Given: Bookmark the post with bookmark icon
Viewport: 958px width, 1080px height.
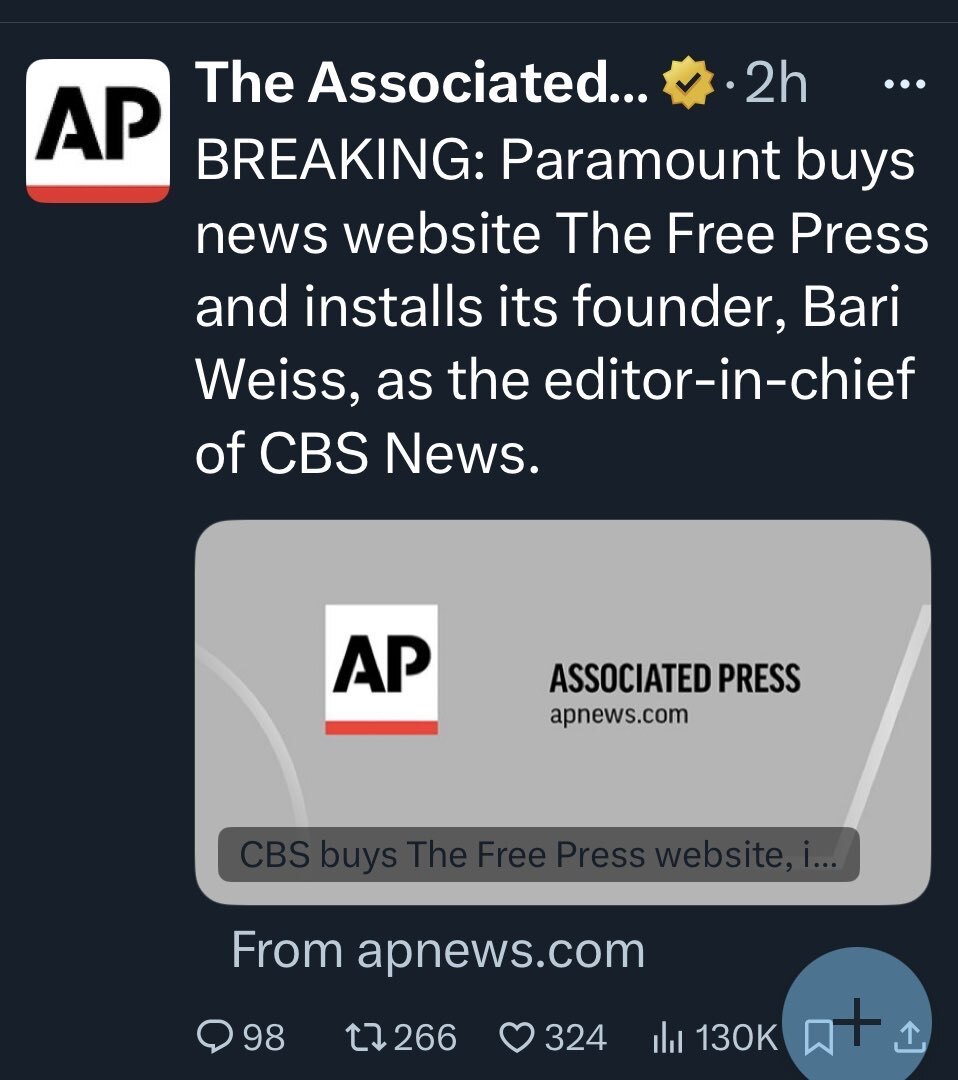Looking at the screenshot, I should [819, 1038].
